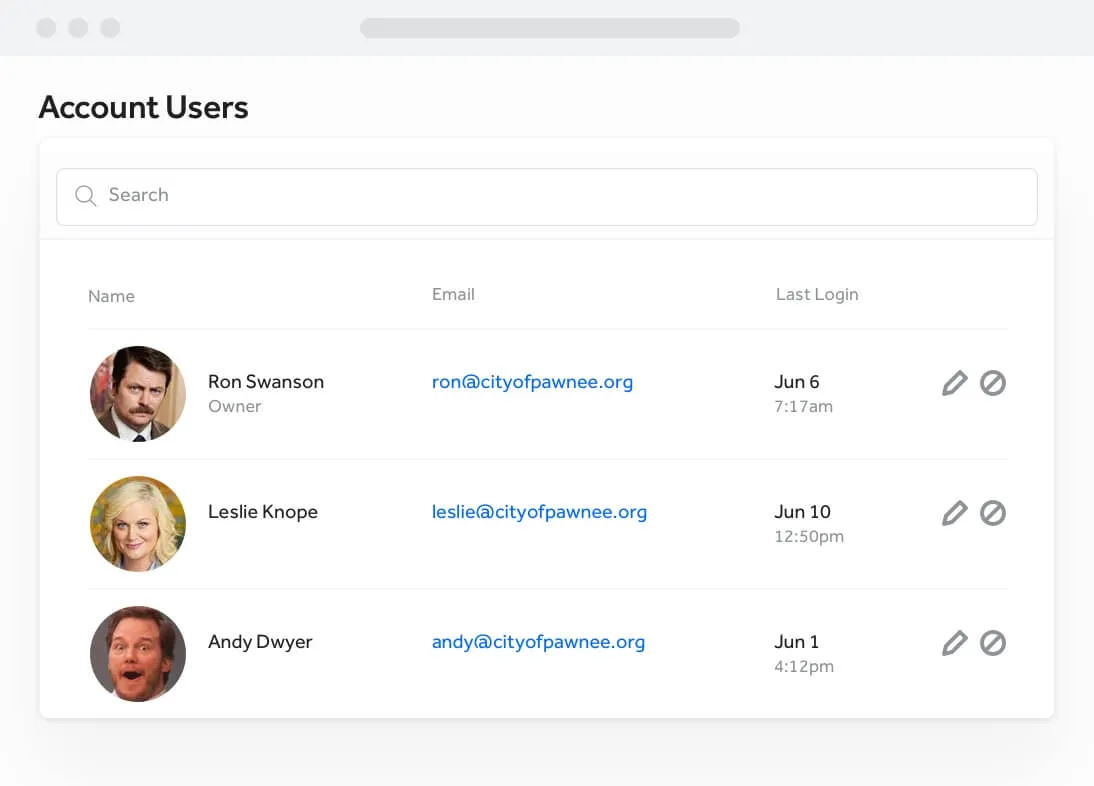Deactivate Leslie Knope's account

(x=993, y=513)
